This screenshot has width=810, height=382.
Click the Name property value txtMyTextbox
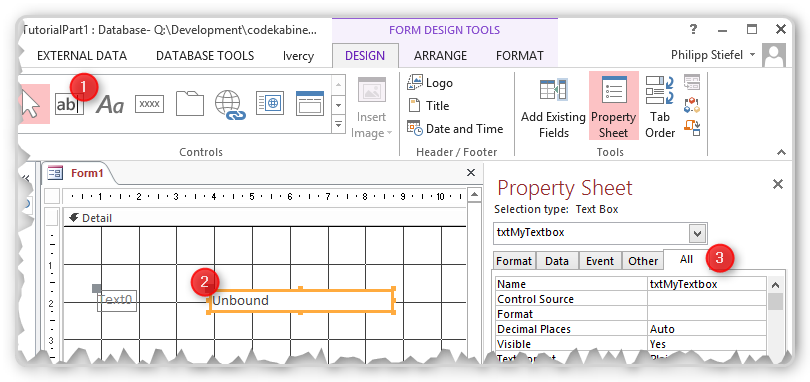(x=707, y=284)
